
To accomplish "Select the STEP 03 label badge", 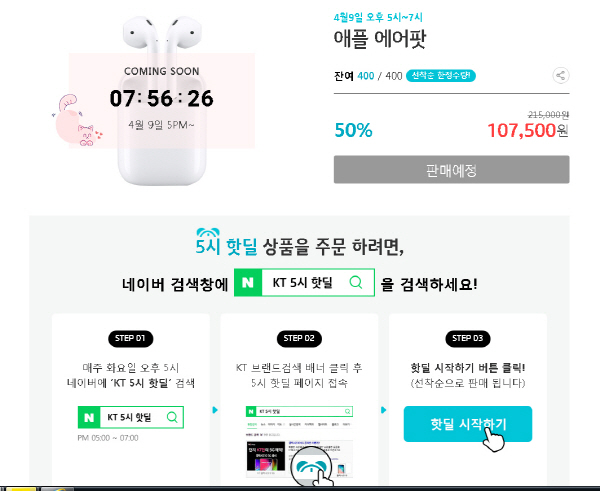I will (468, 337).
